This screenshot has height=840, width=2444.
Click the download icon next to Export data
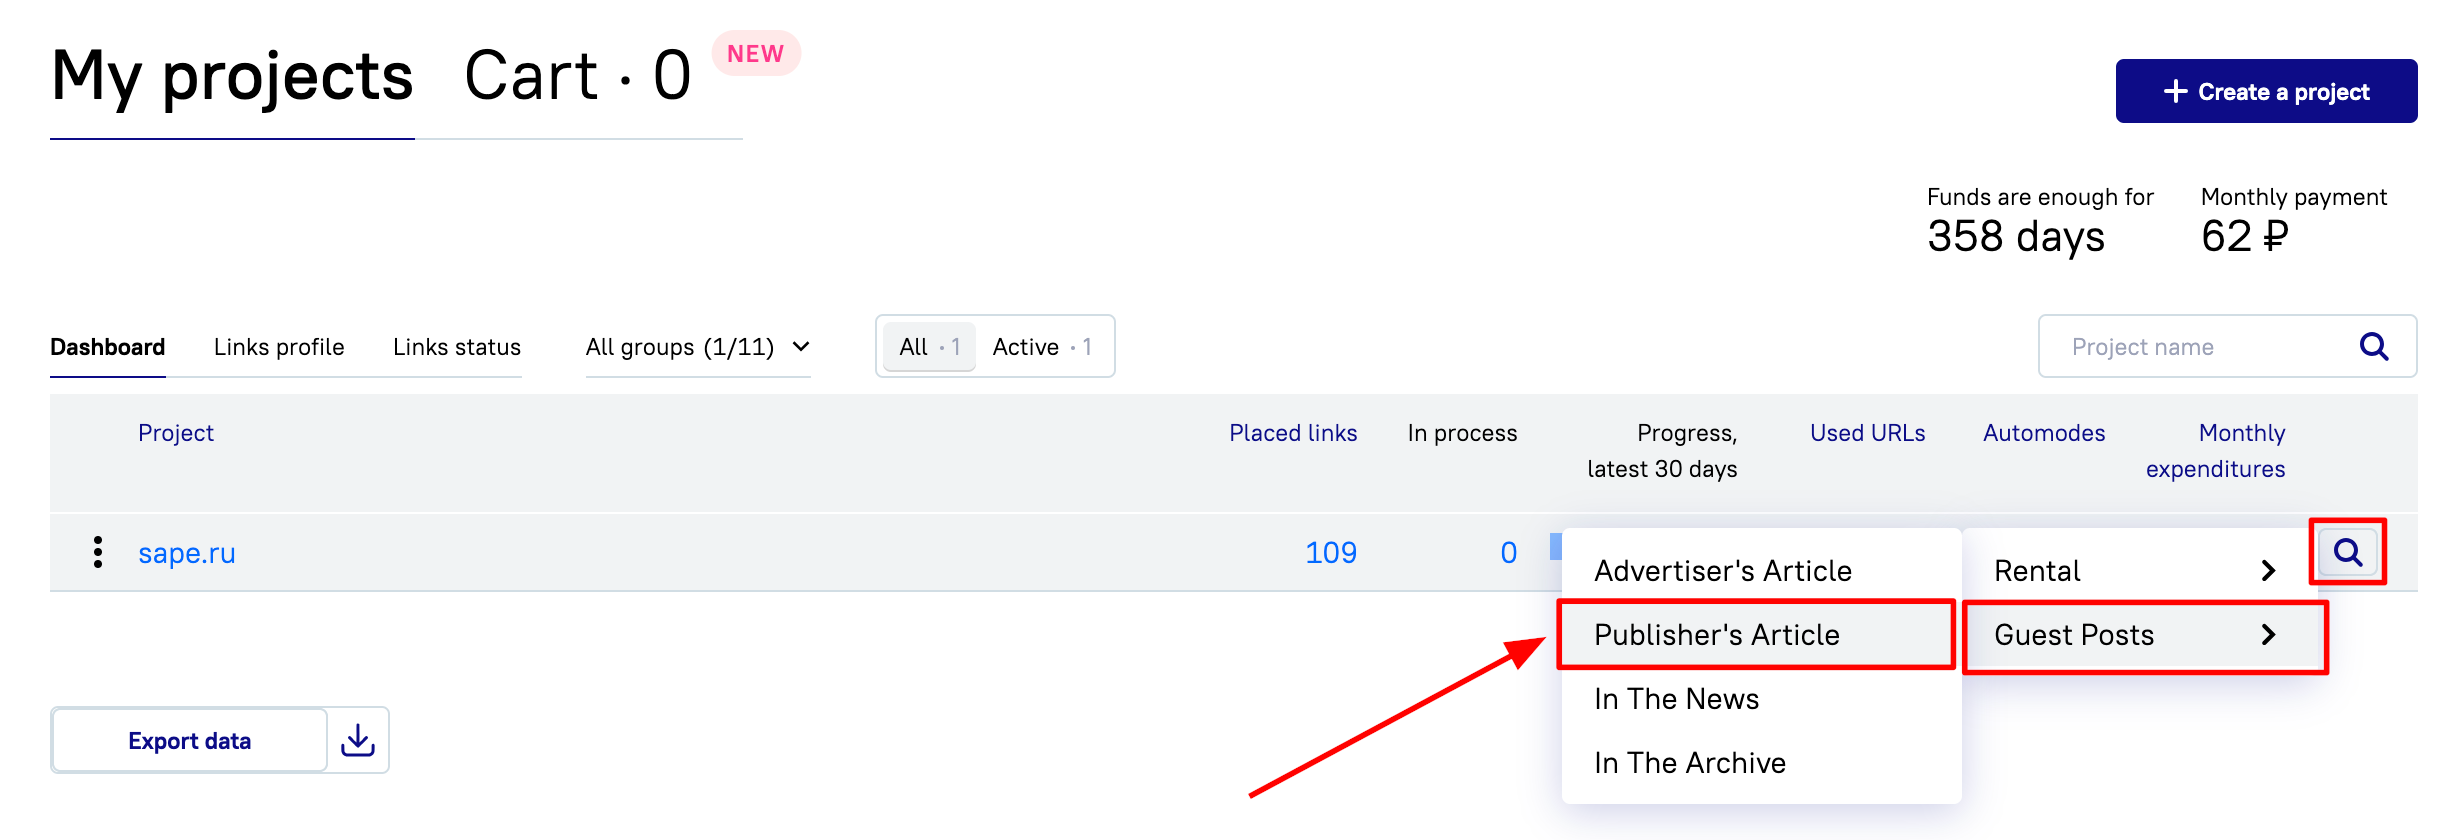[x=358, y=741]
